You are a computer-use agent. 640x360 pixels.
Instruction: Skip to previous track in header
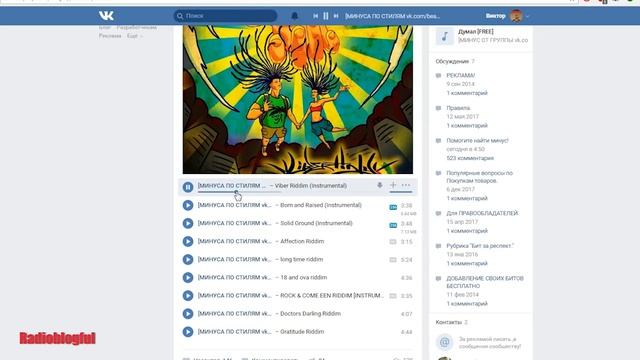click(316, 16)
